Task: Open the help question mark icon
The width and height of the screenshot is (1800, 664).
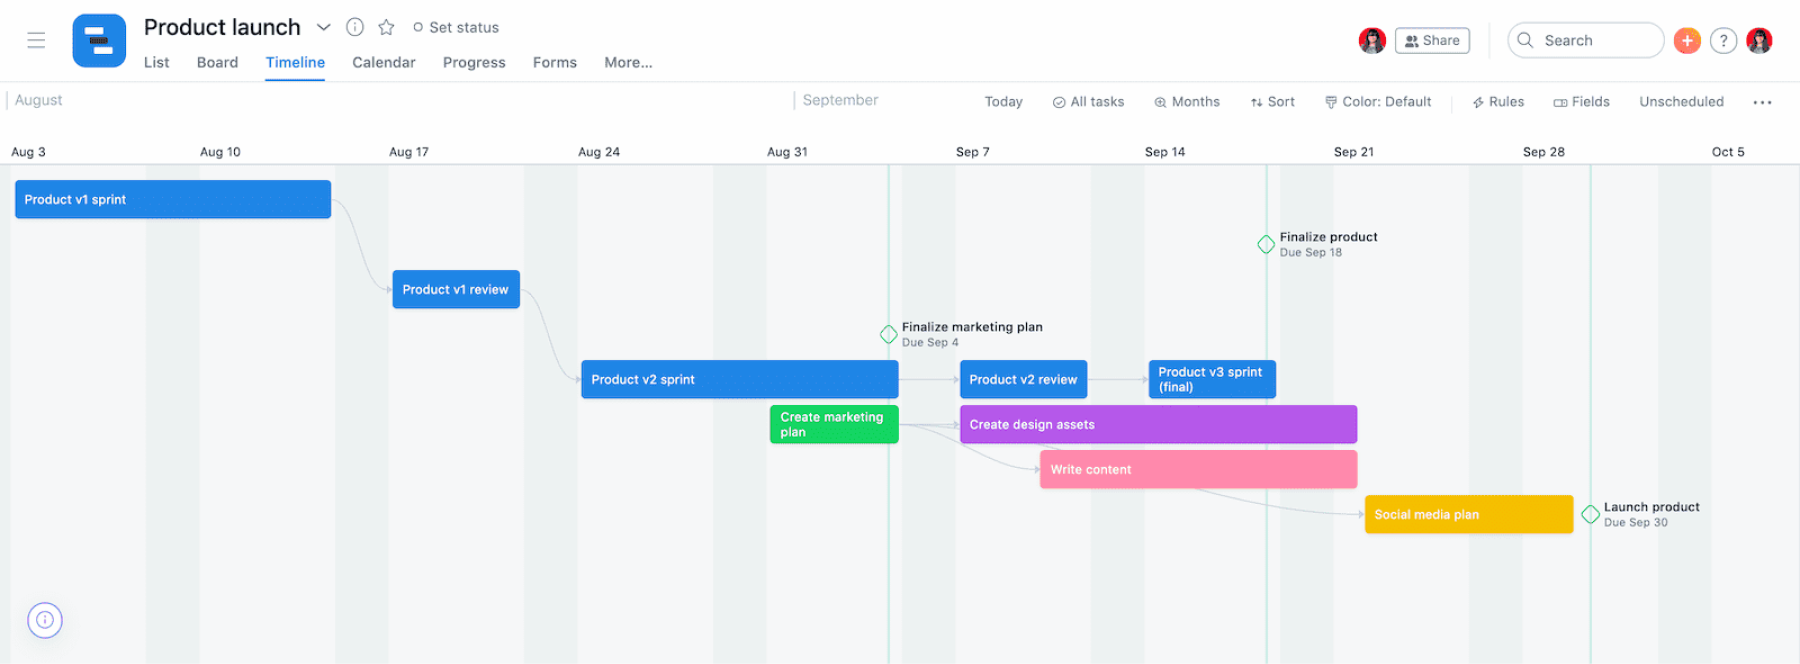Action: coord(1723,40)
